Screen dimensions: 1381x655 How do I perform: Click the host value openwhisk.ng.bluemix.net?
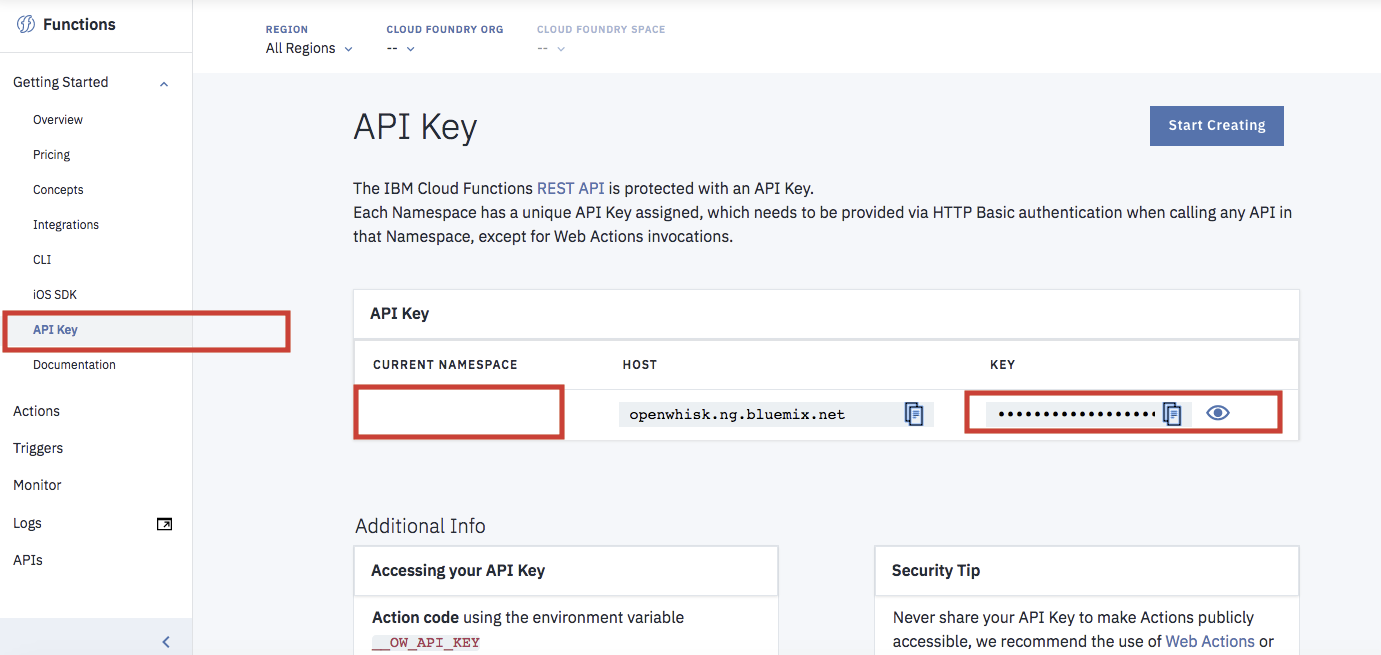(737, 414)
